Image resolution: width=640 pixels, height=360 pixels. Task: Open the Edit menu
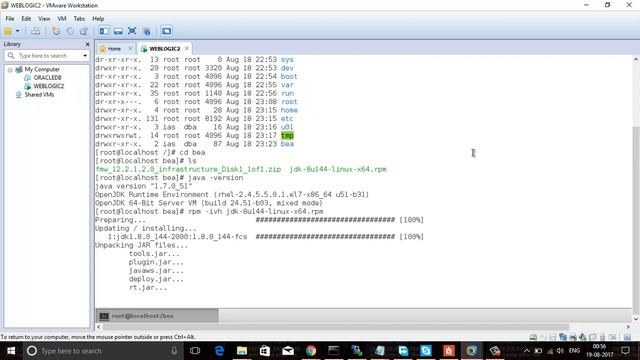pos(26,19)
